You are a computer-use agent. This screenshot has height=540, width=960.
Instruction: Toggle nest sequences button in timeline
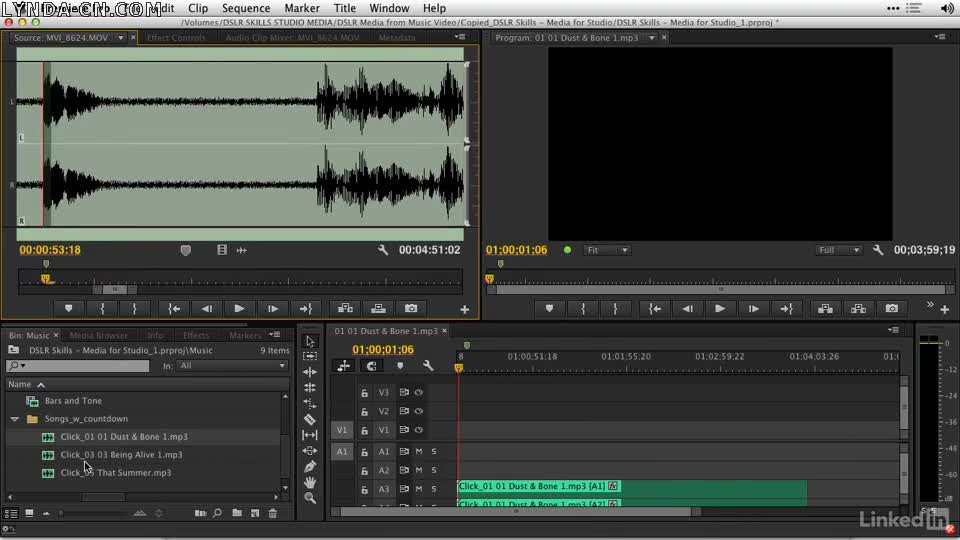pyautogui.click(x=343, y=366)
